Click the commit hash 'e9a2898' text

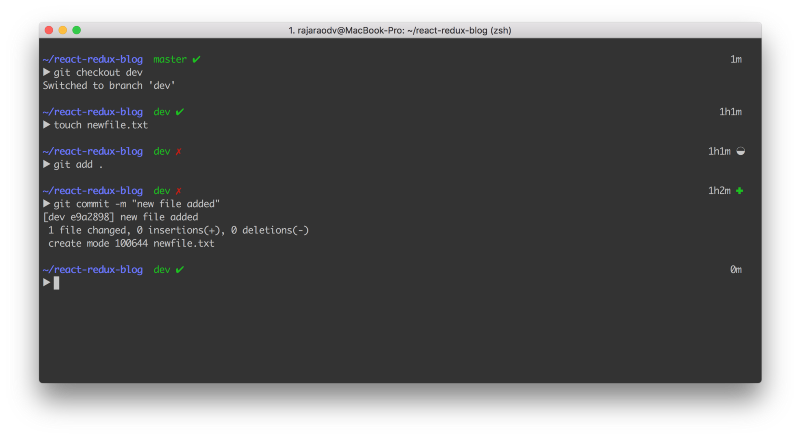[90, 217]
